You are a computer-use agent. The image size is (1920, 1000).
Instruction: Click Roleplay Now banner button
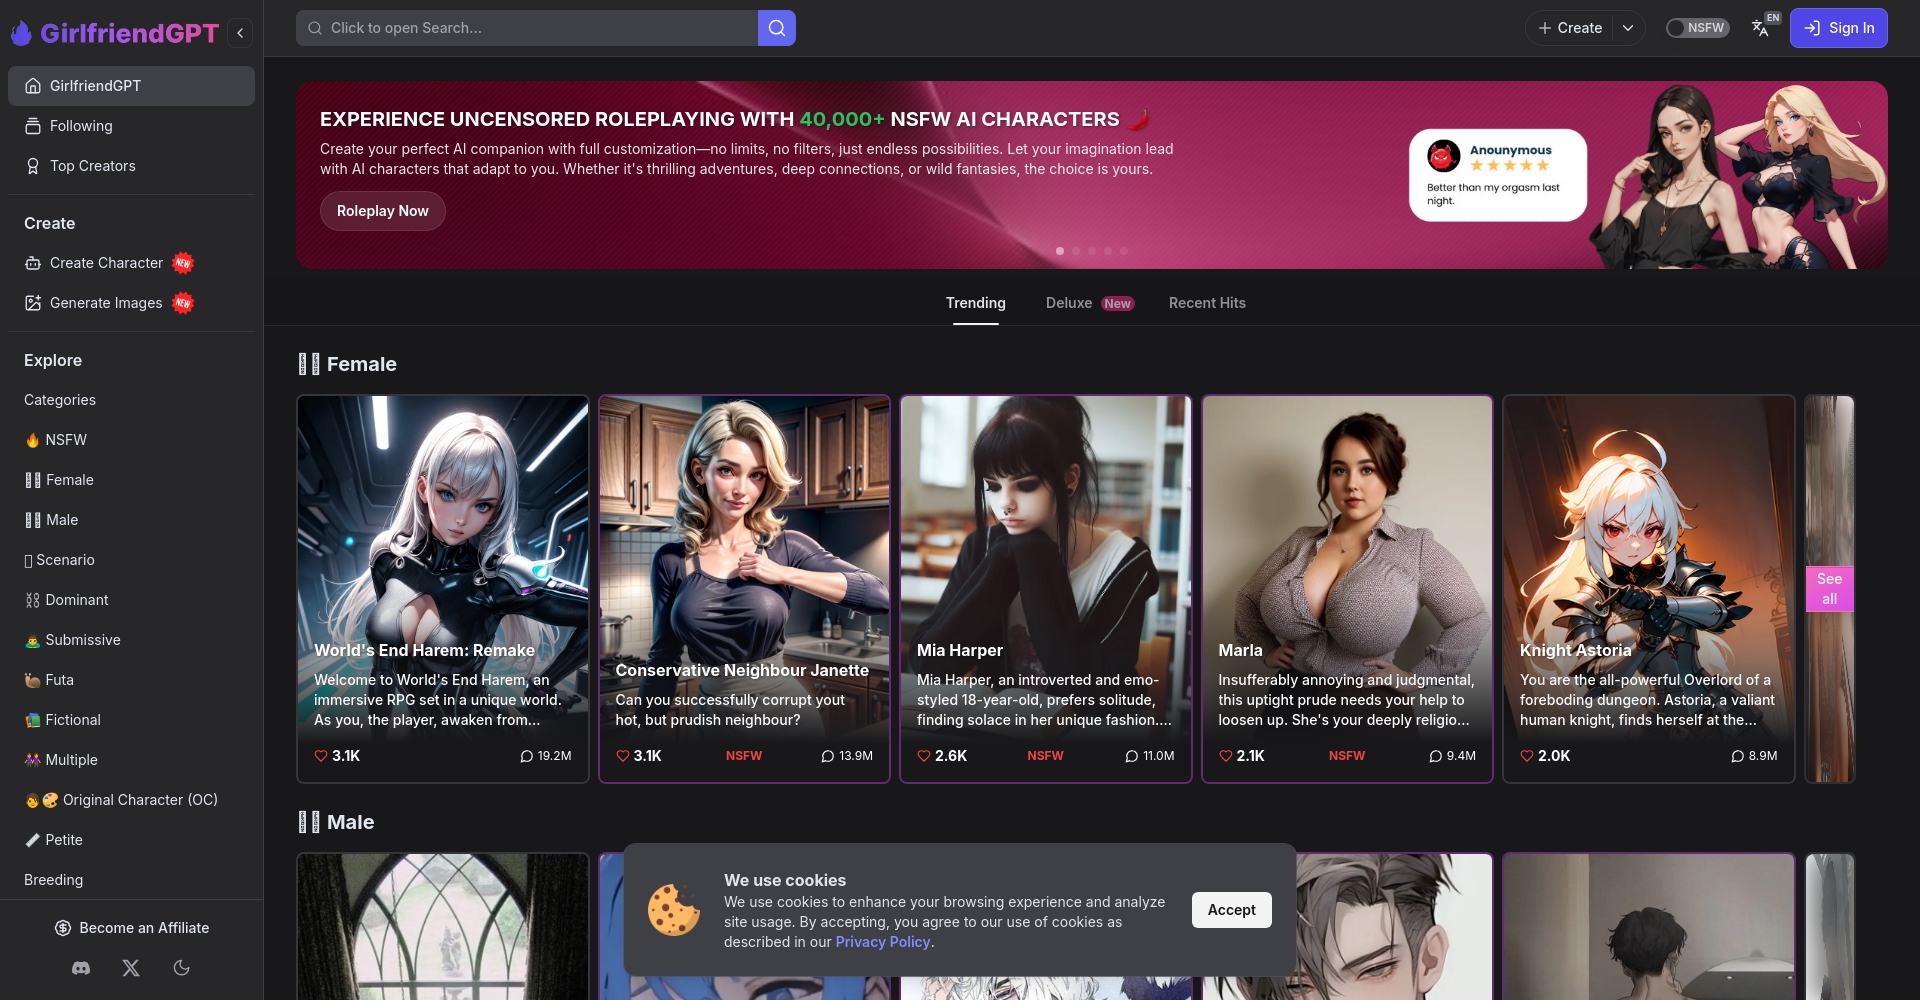tap(382, 211)
